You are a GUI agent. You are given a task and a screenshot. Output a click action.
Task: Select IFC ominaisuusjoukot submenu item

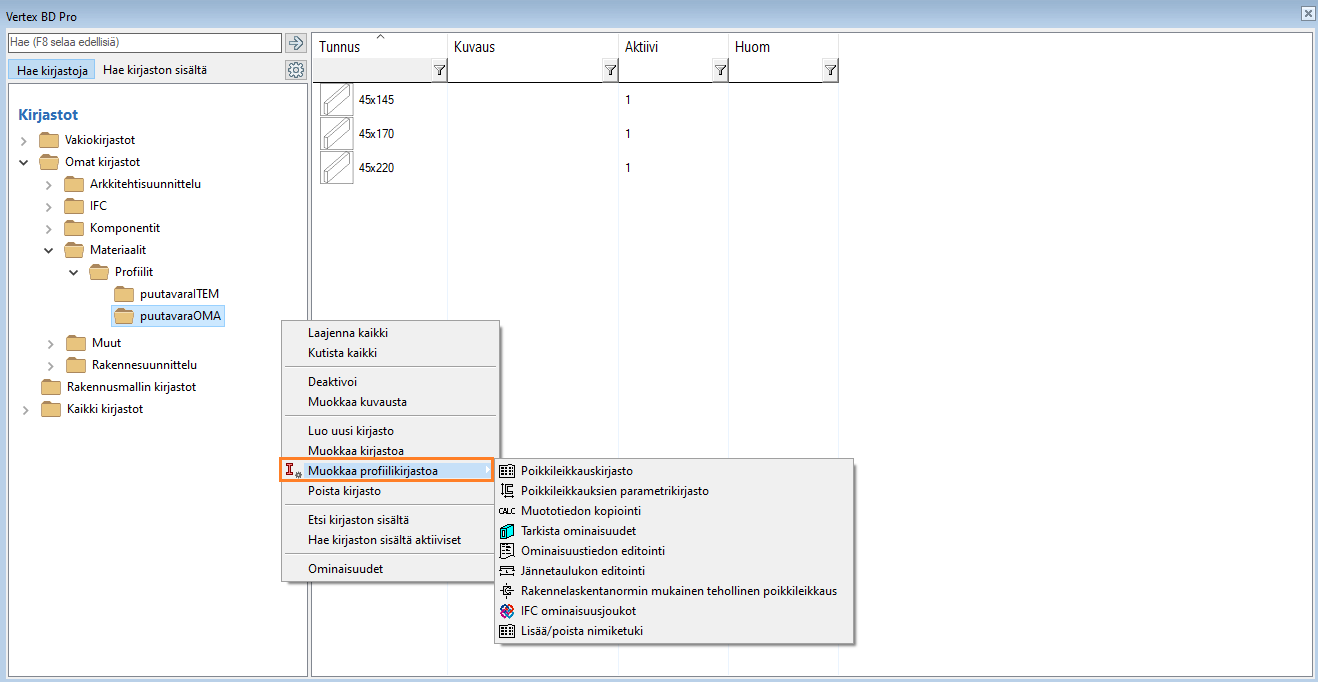tap(578, 611)
